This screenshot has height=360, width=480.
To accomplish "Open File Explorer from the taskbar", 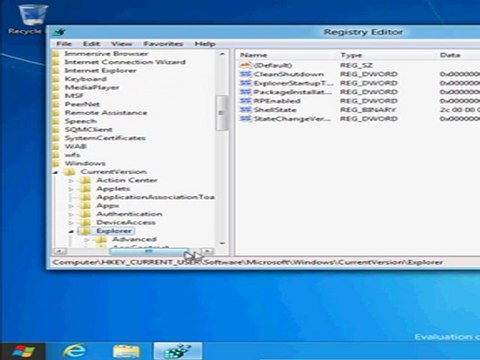I will 126,351.
